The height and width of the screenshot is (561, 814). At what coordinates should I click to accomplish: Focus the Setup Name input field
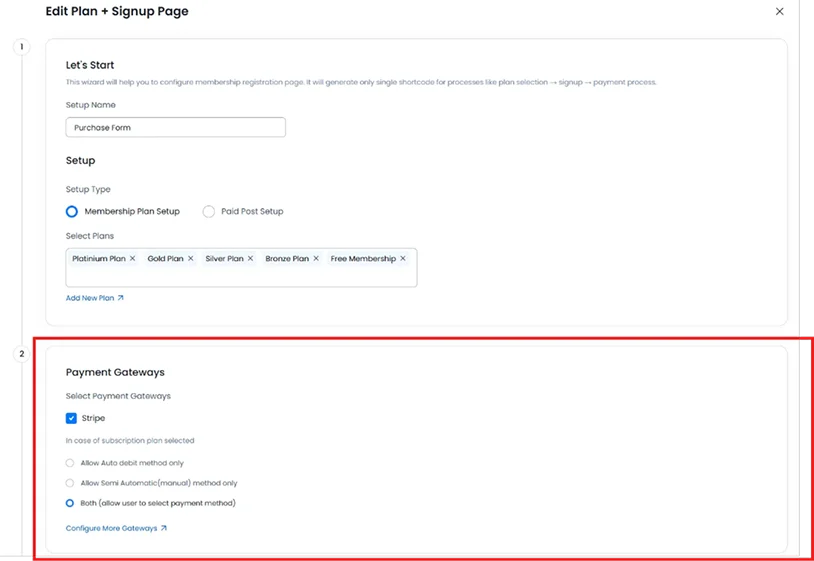click(x=175, y=127)
